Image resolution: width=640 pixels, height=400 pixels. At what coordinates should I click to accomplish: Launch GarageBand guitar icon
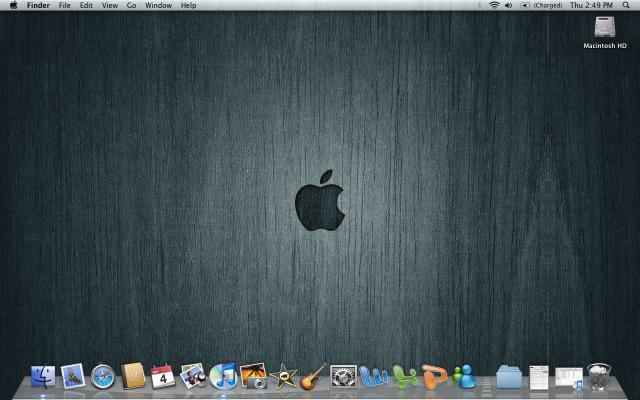313,376
